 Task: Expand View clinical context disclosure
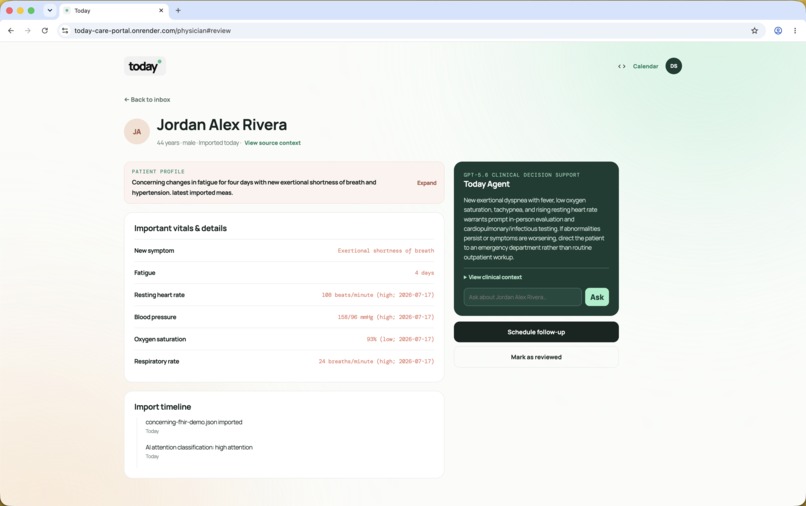[x=492, y=277]
